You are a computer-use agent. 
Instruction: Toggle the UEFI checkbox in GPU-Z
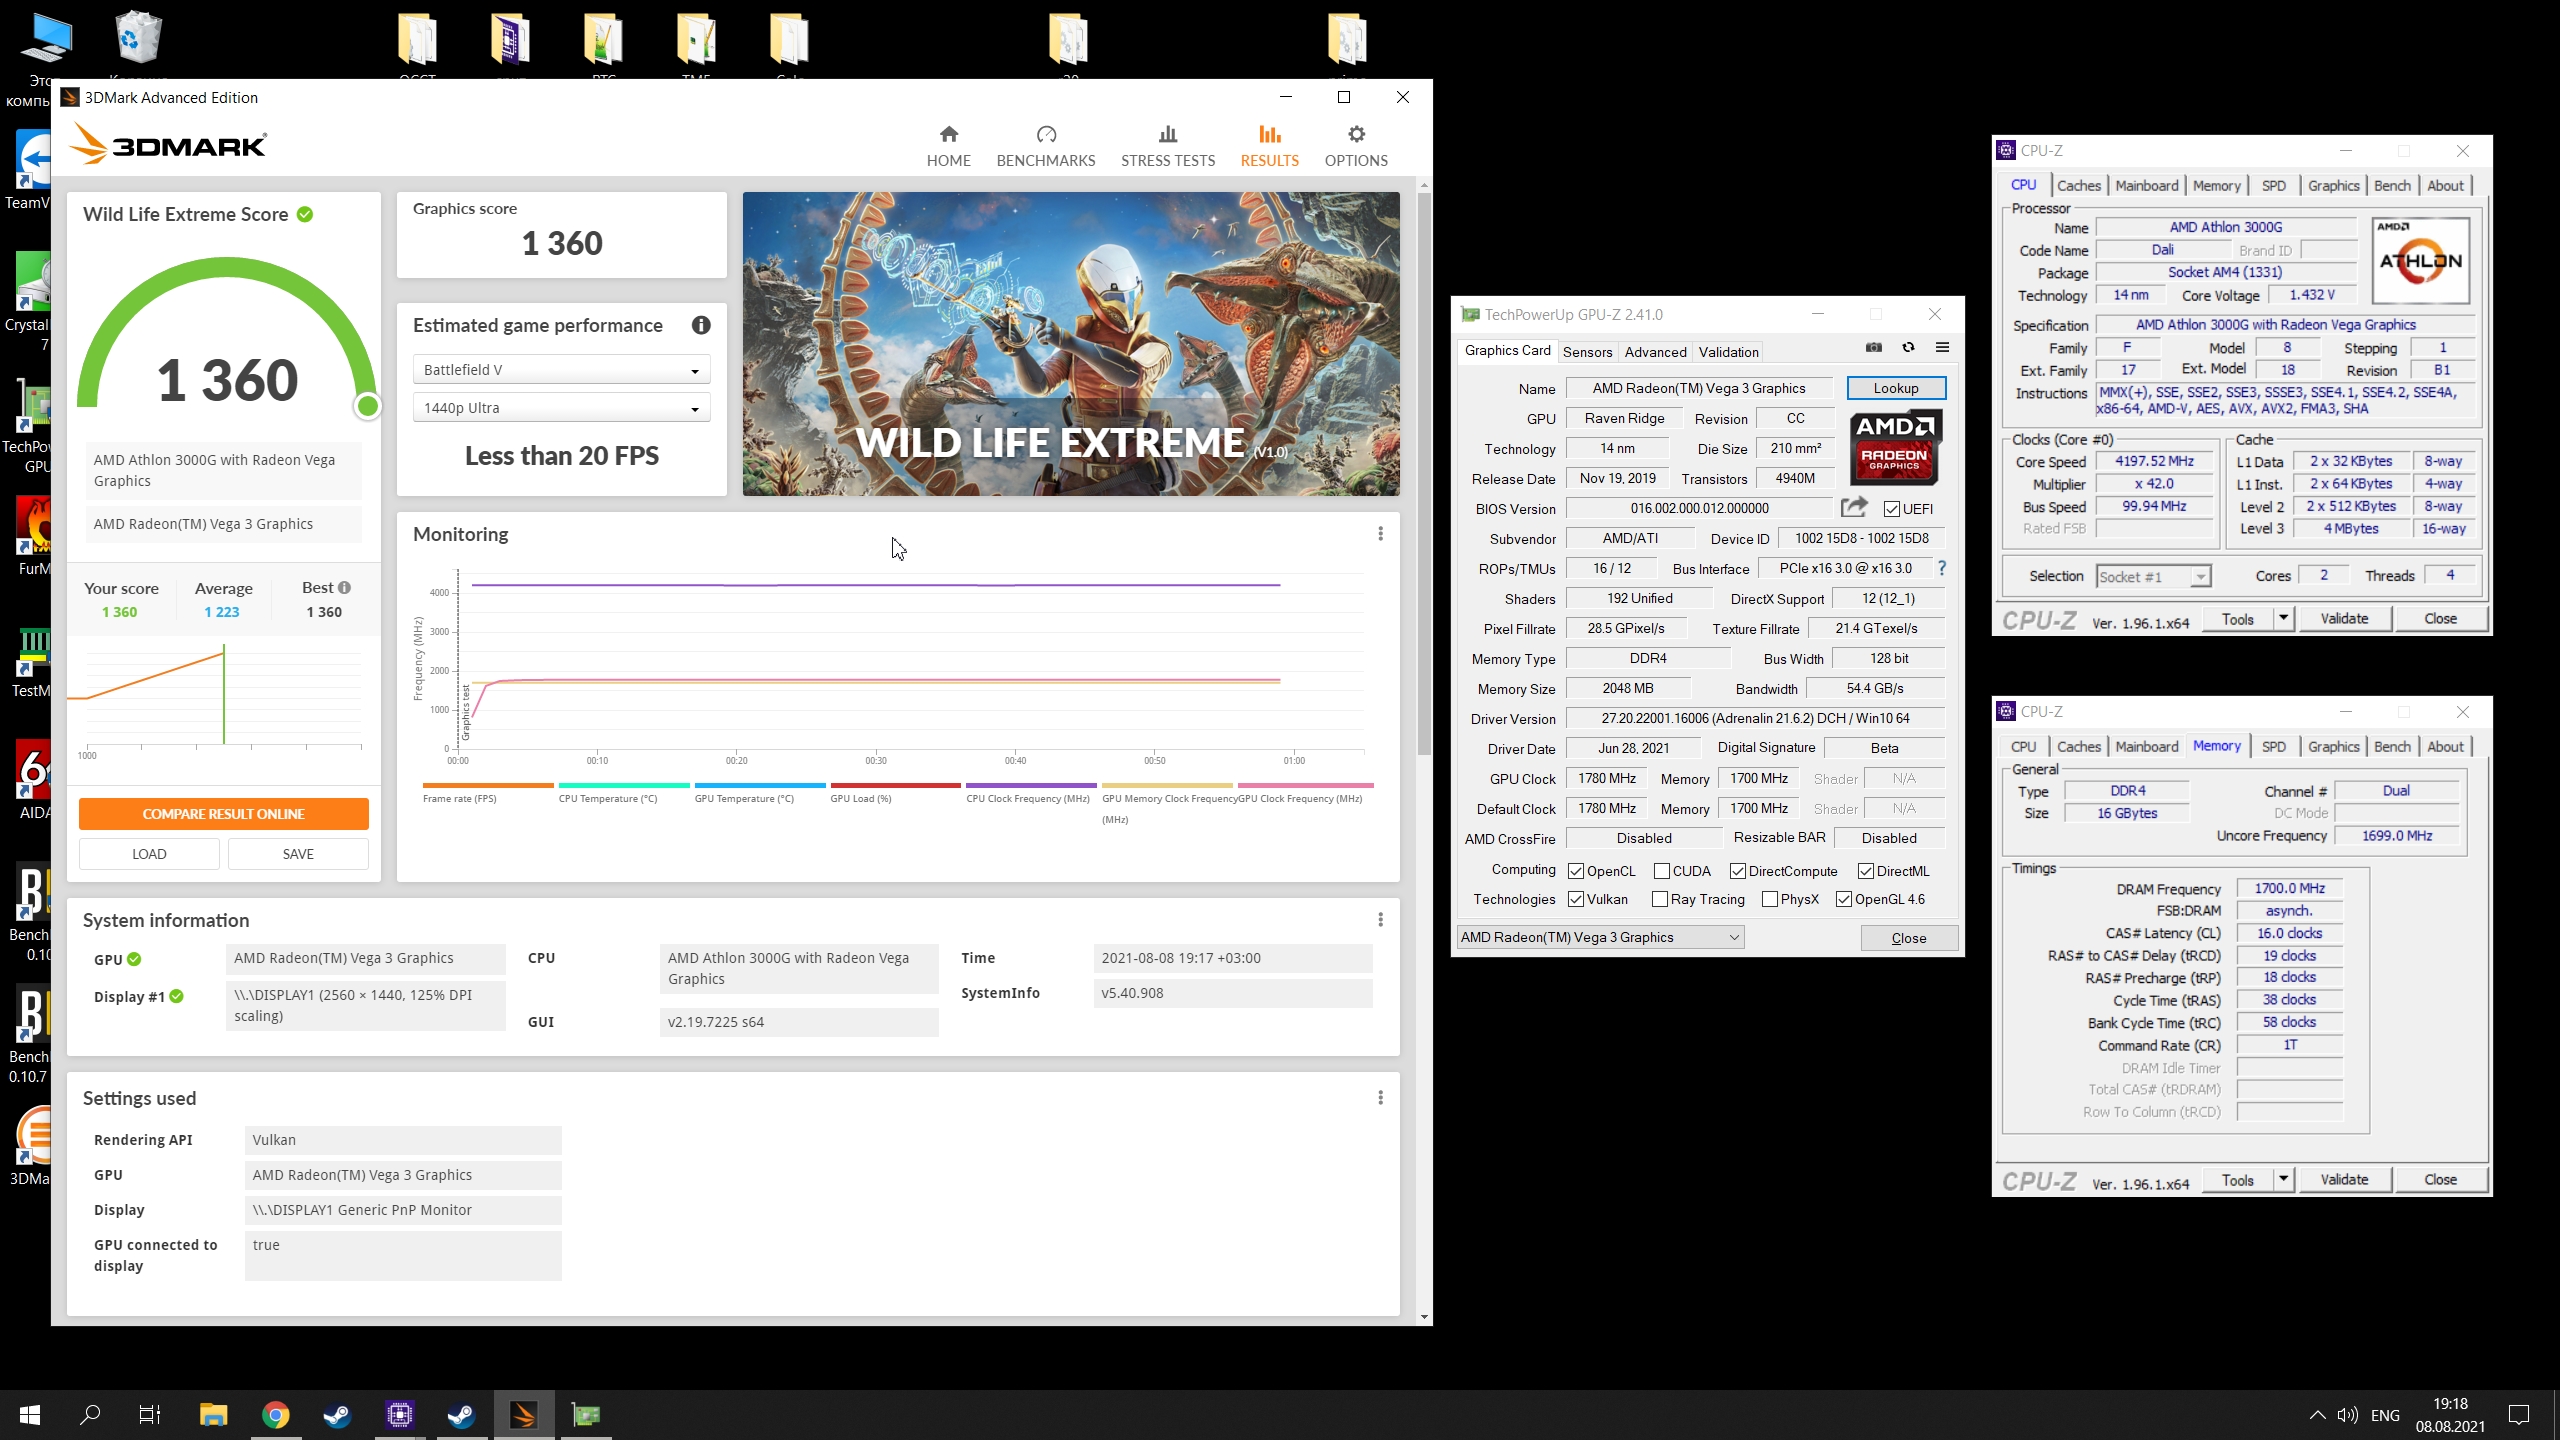tap(1891, 509)
